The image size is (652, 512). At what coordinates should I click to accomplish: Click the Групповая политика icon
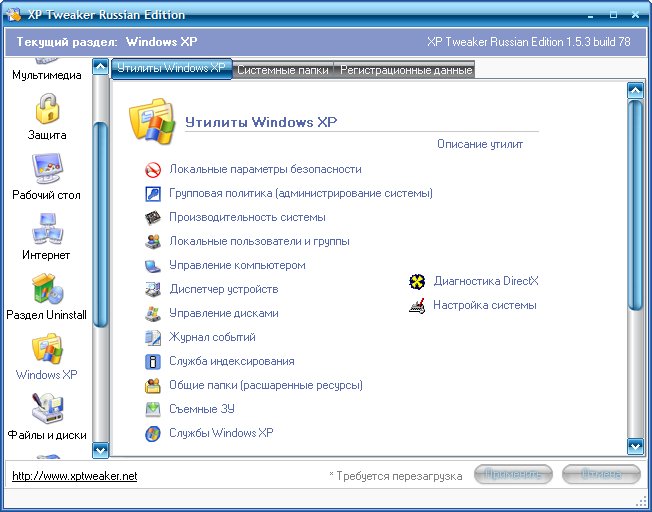[x=153, y=194]
